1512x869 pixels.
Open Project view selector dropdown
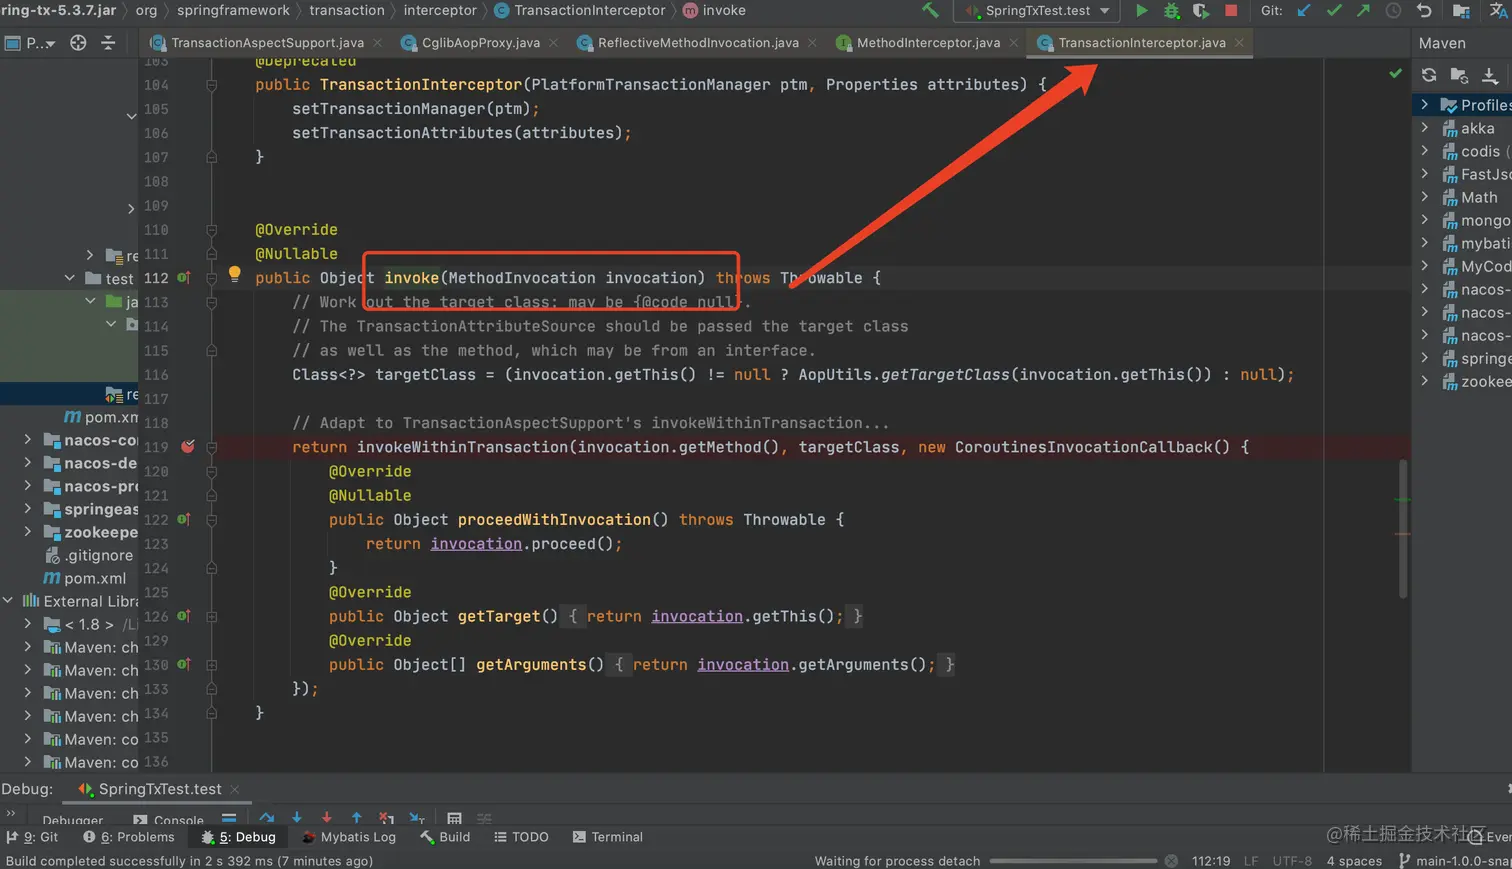click(41, 43)
